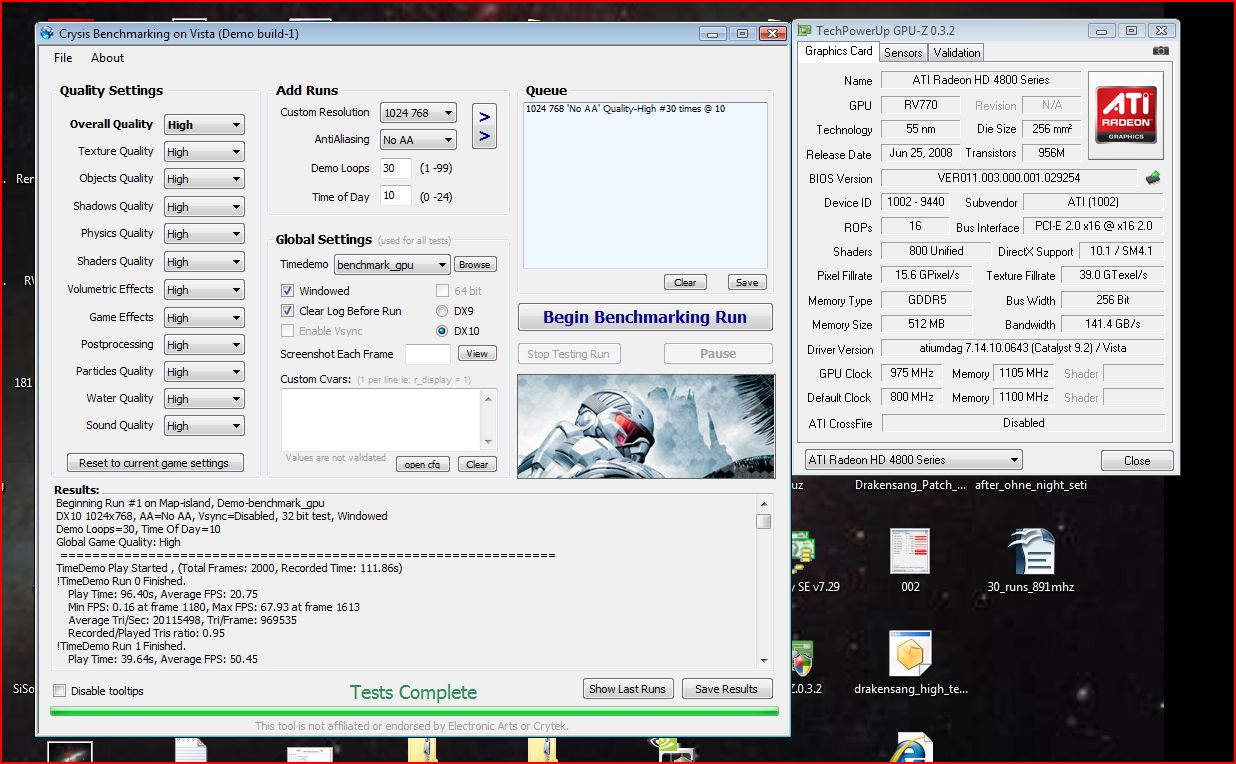This screenshot has width=1236, height=764.
Task: Switch to GPU-Z Graphics Card tab
Action: coord(838,51)
